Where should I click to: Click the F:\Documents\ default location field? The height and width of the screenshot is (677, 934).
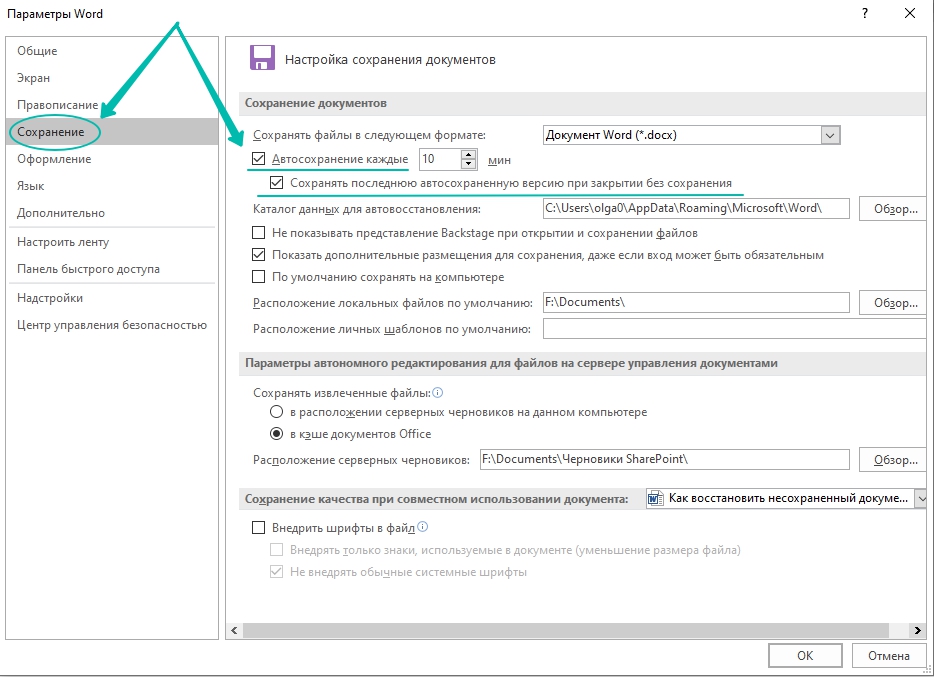click(x=696, y=302)
